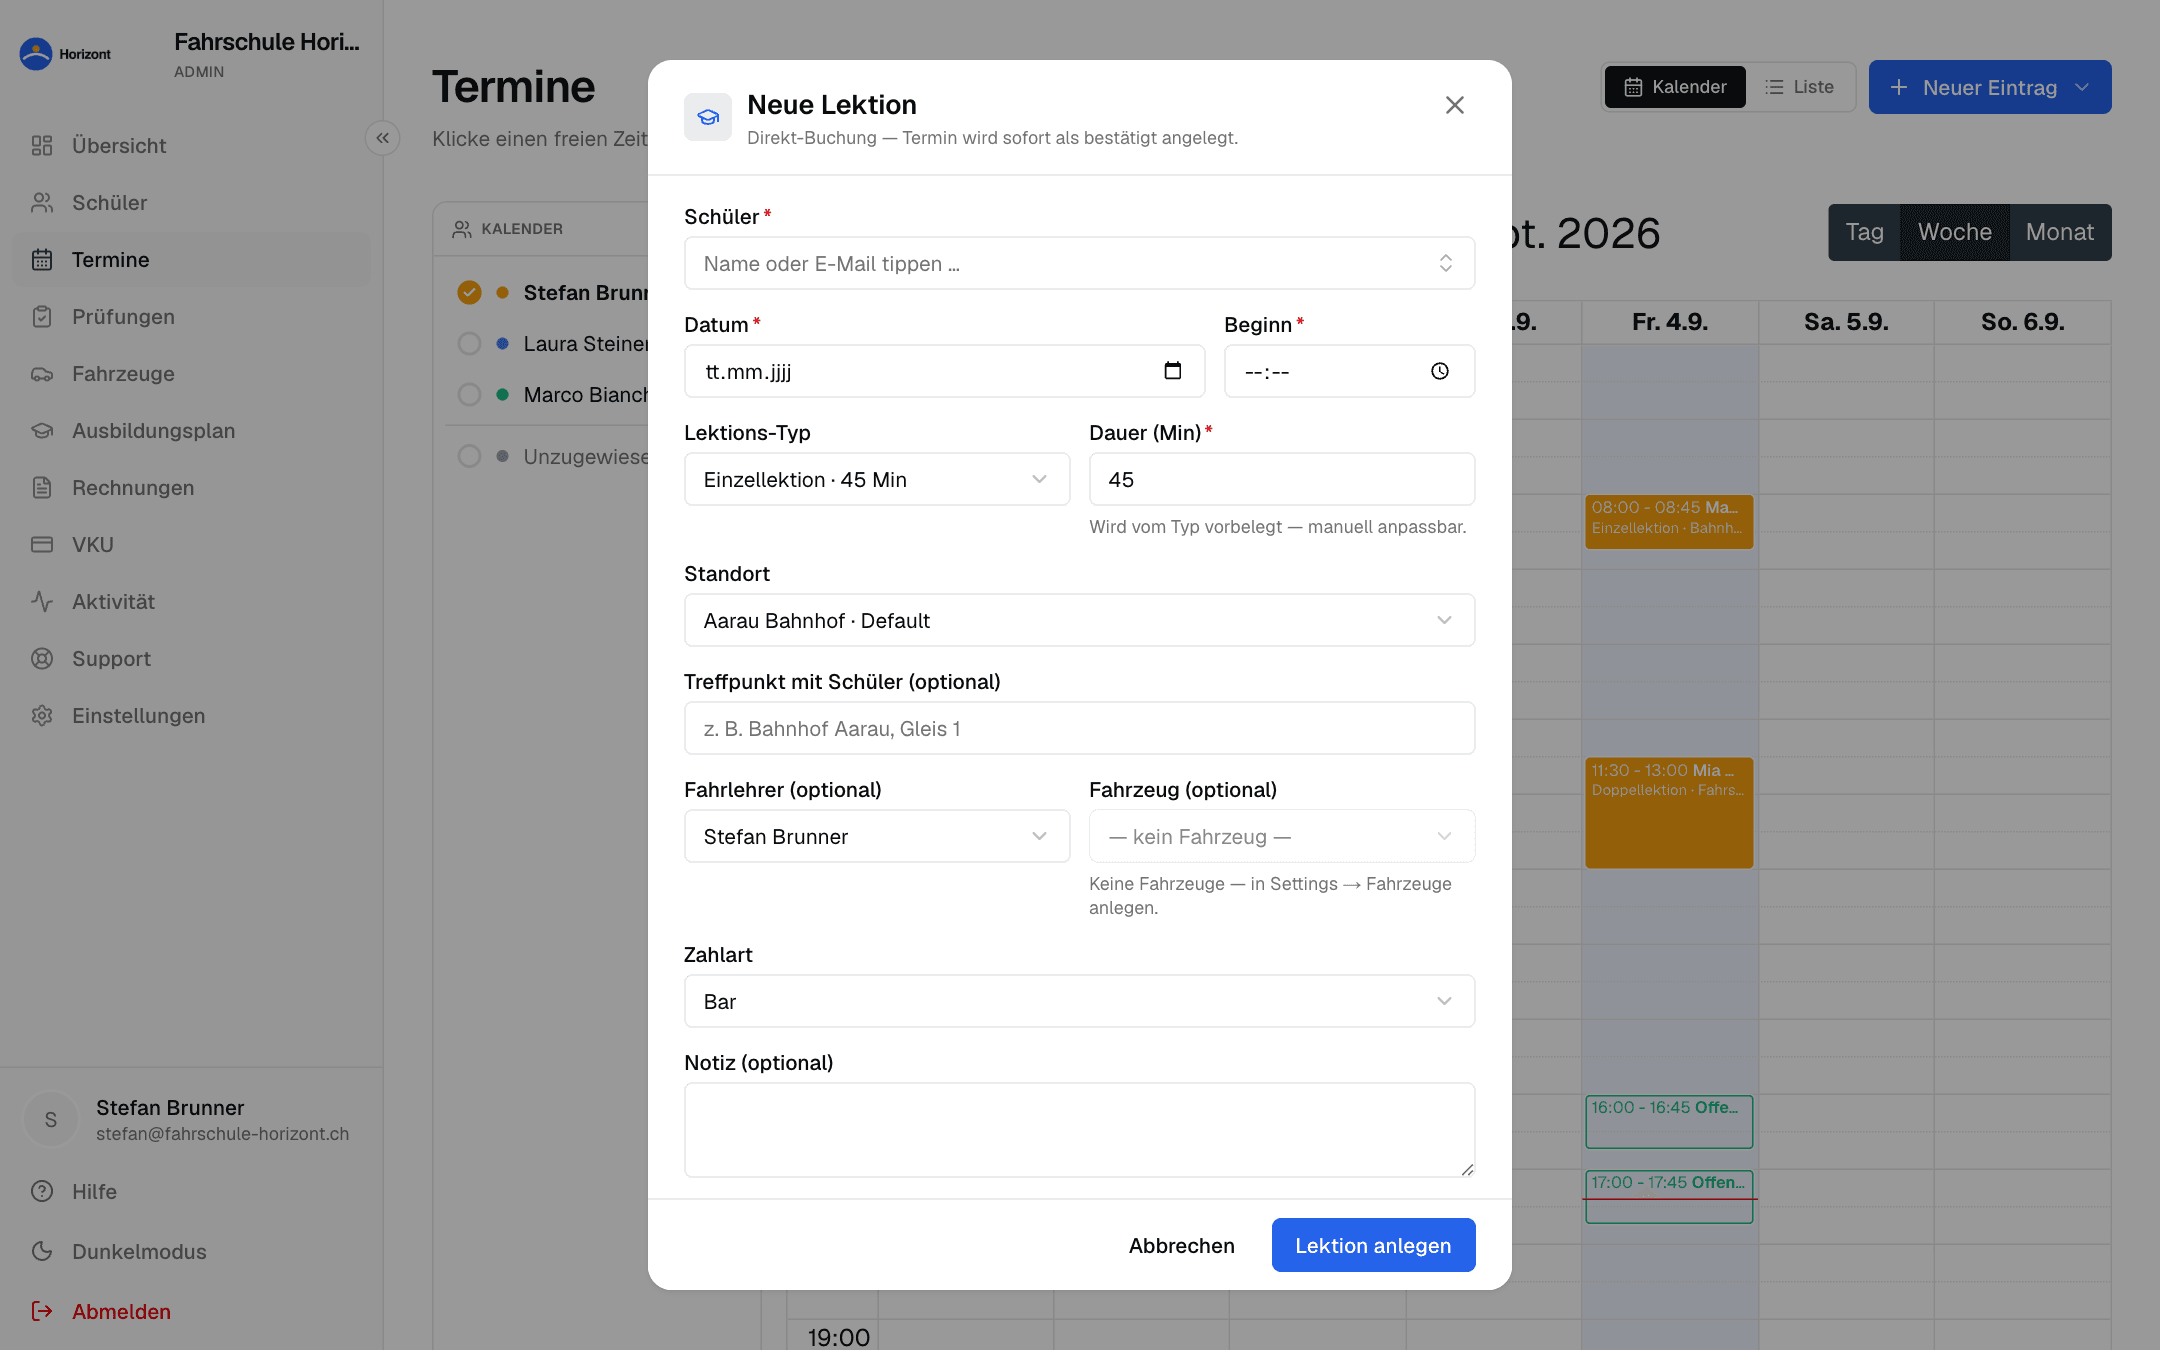Close the Neue Lektion dialog
Screen dimensions: 2160x1350
point(1454,105)
